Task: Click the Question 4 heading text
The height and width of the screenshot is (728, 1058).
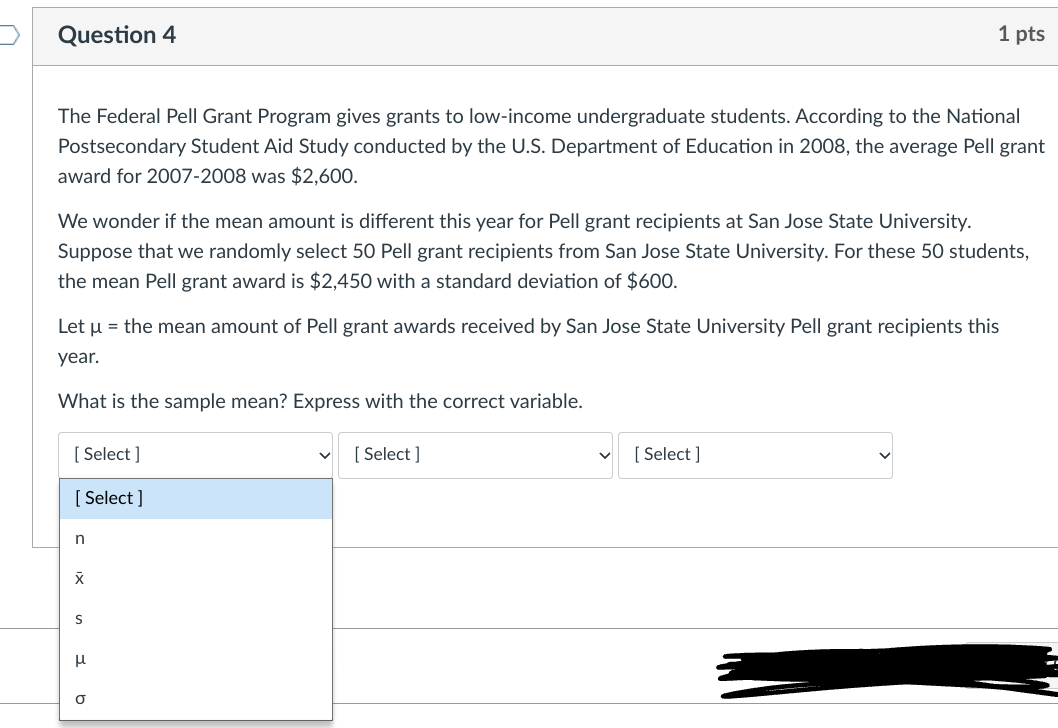Action: click(116, 34)
